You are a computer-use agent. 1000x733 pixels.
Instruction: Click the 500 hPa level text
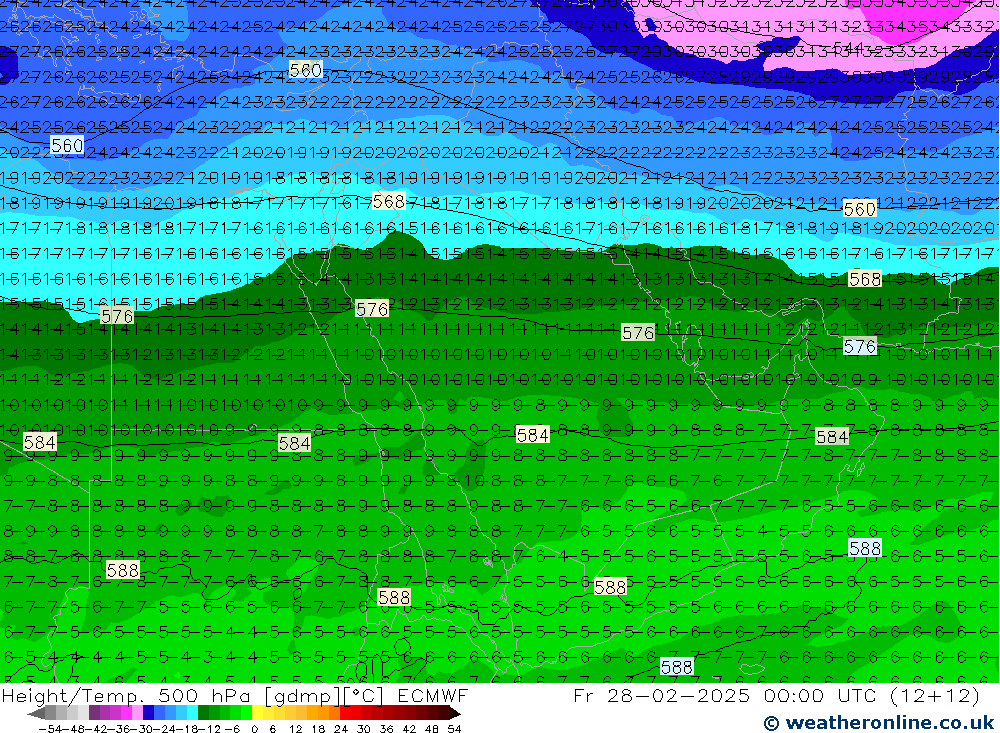tap(203, 696)
